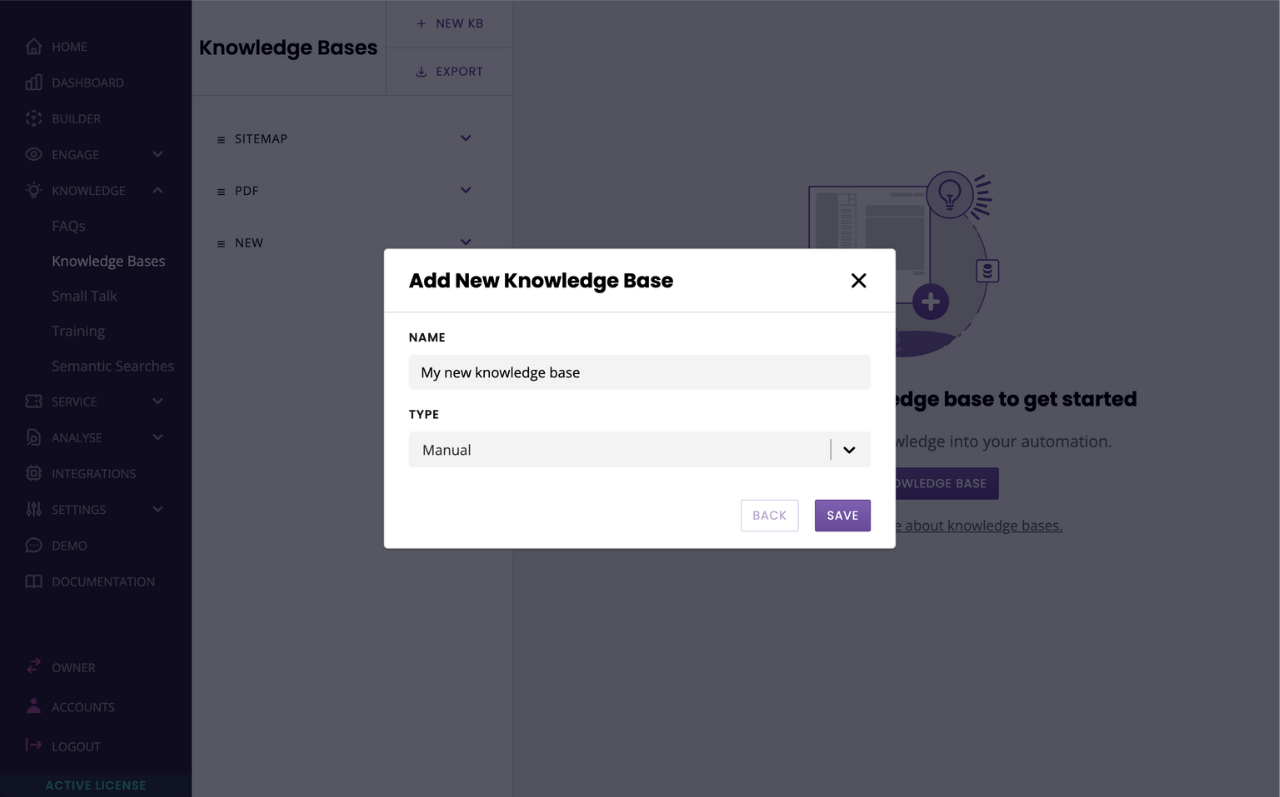The height and width of the screenshot is (797, 1280).
Task: Collapse the Knowledge menu chevron
Action: [x=158, y=190]
